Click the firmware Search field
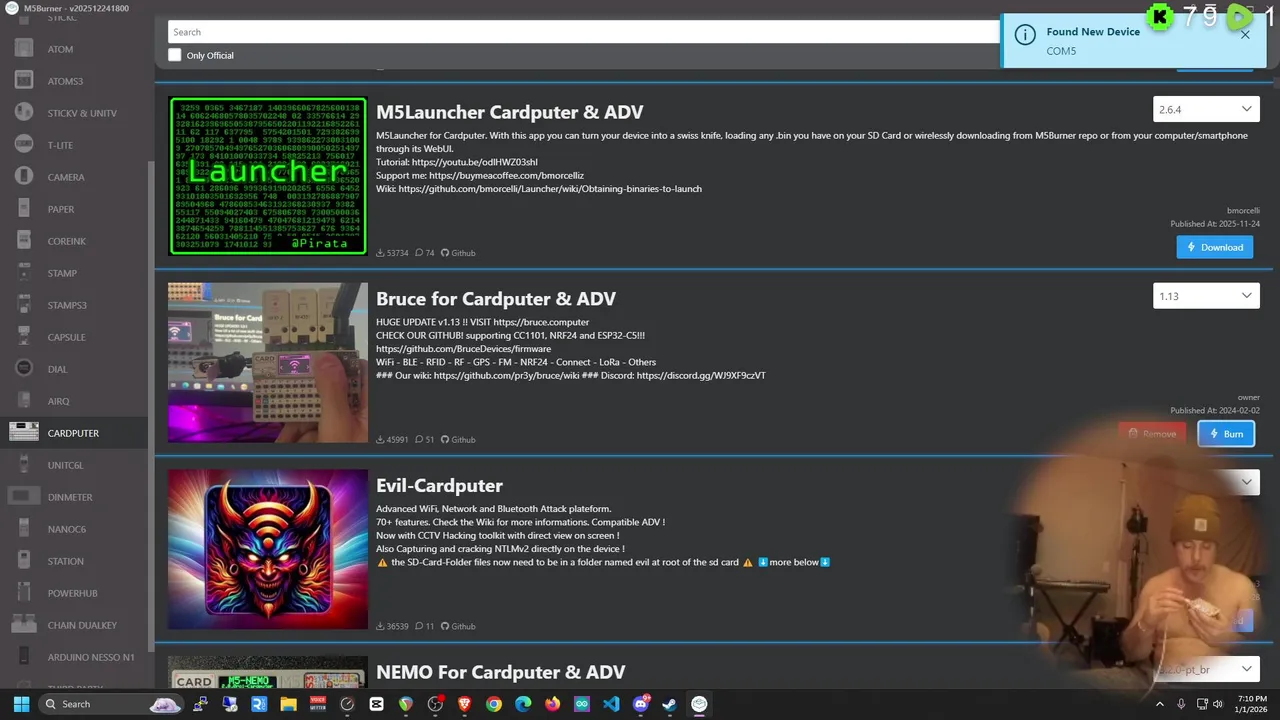Viewport: 1280px width, 720px height. pyautogui.click(x=584, y=32)
